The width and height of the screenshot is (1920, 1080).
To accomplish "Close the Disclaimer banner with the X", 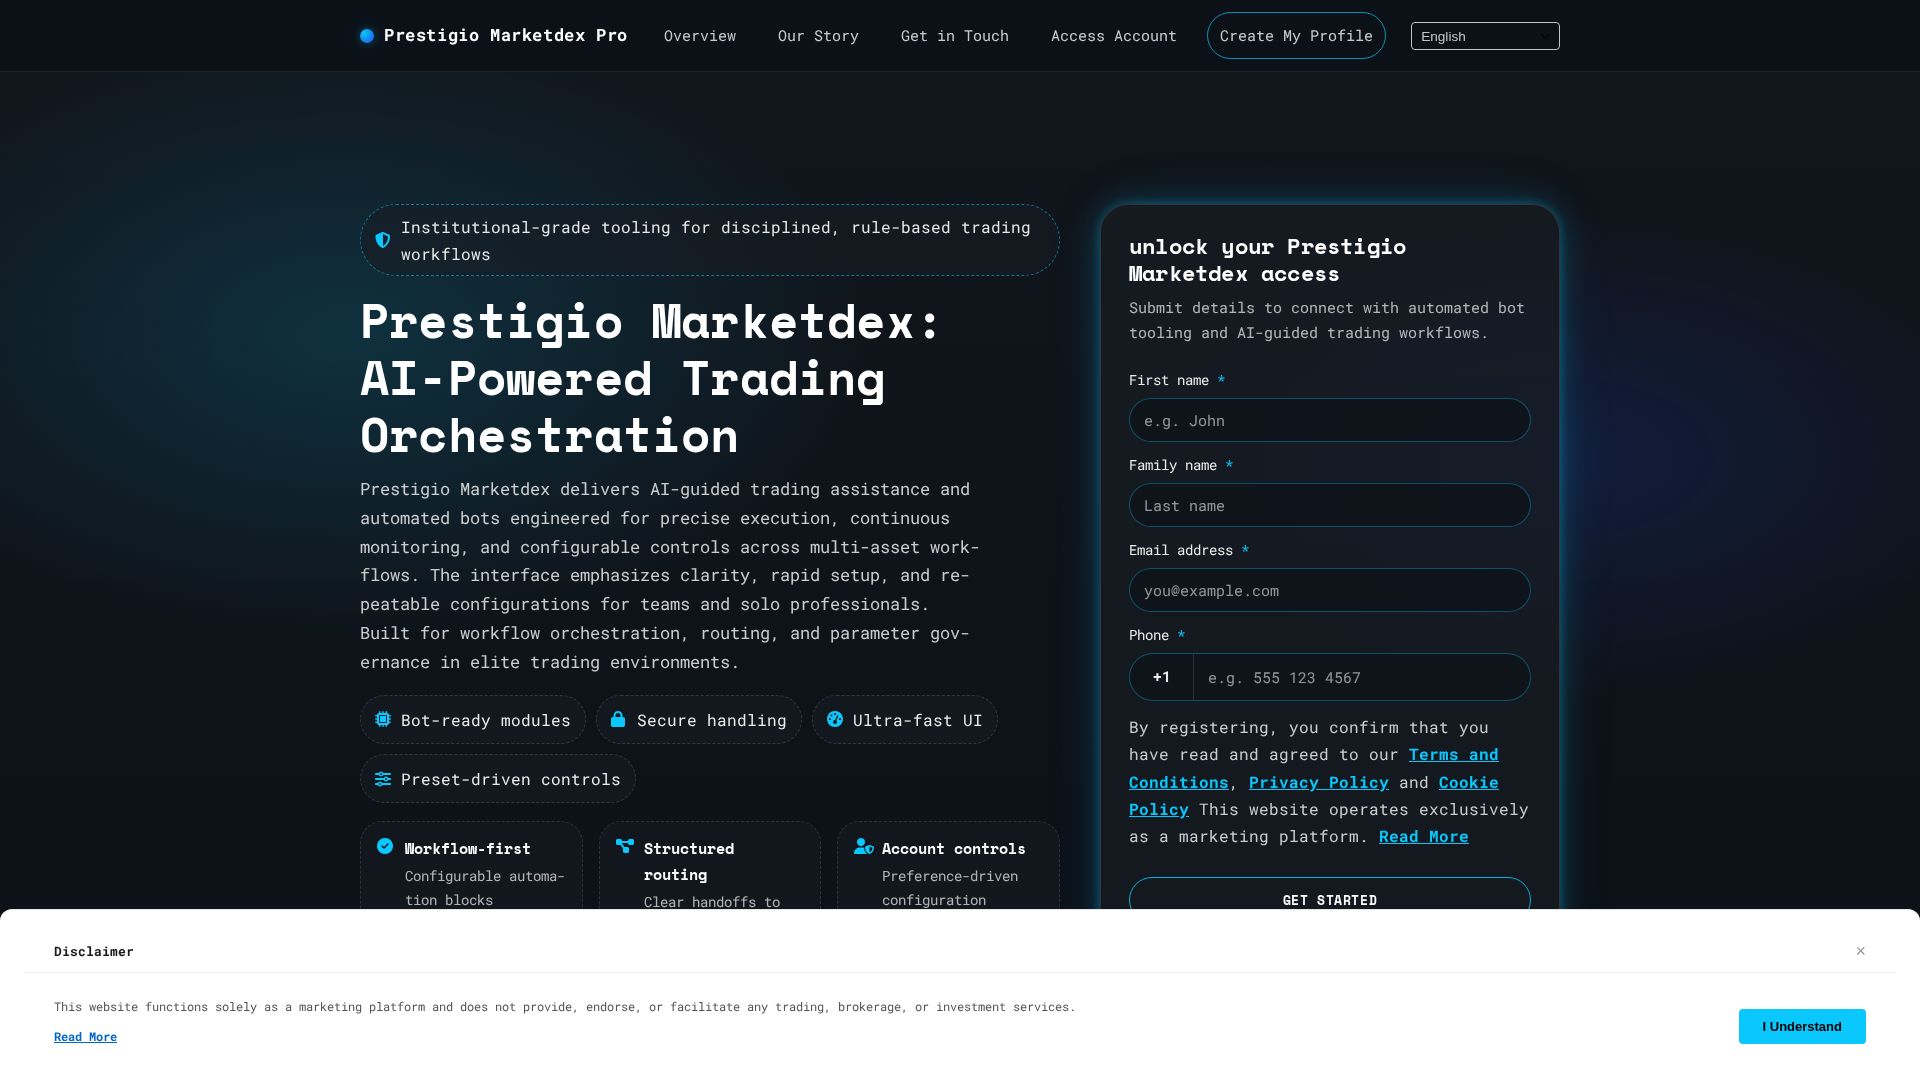I will click(x=1861, y=951).
